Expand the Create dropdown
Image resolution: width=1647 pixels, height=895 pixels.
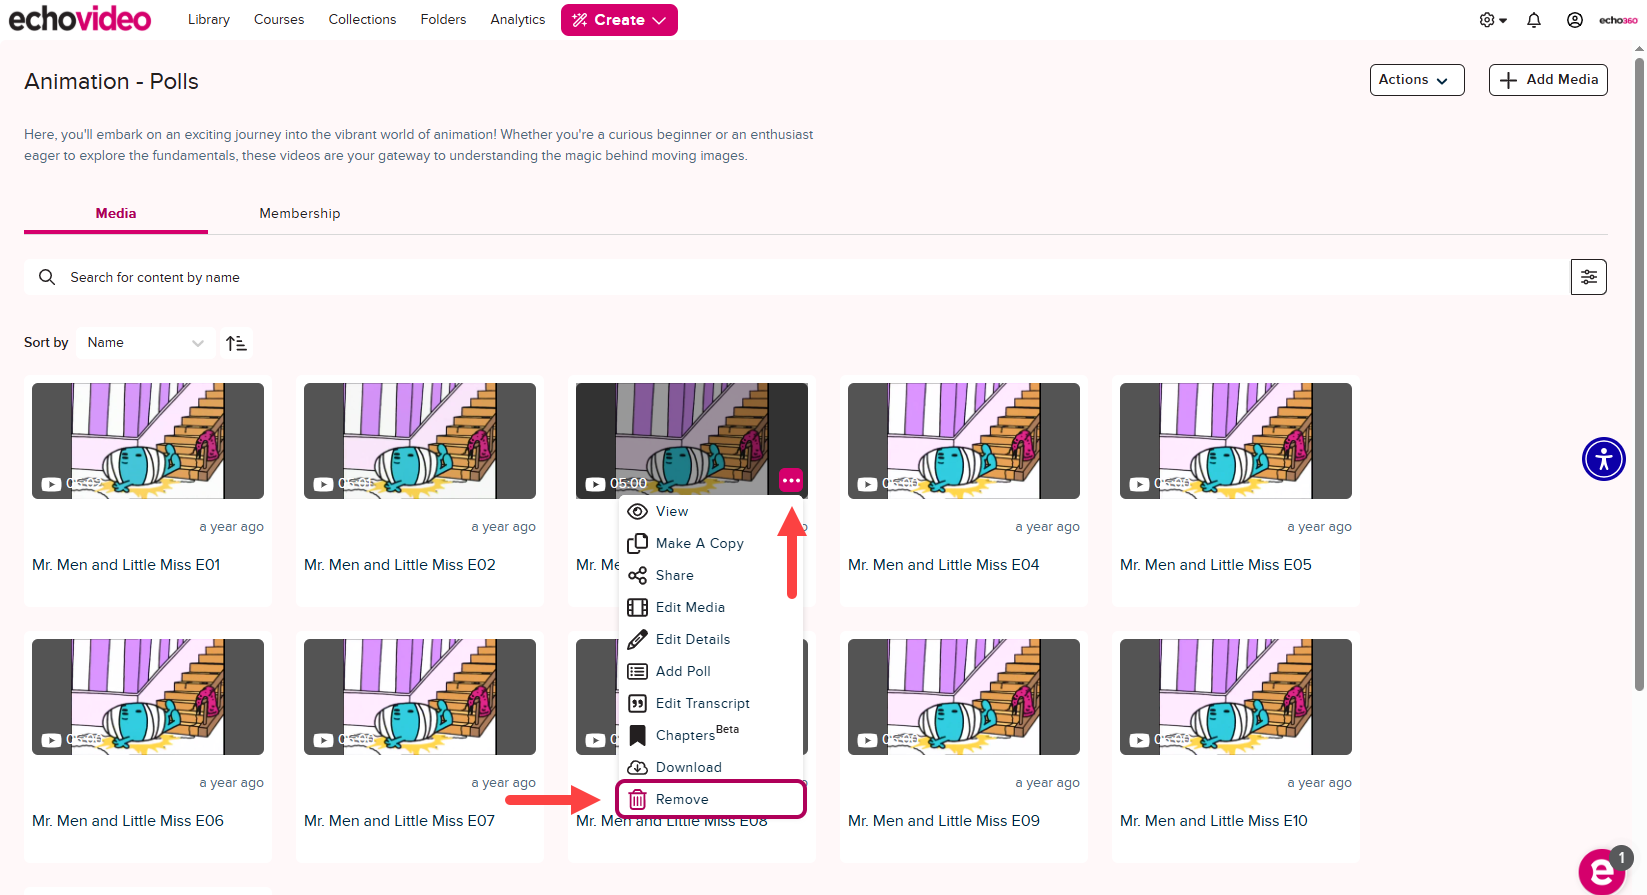619,20
